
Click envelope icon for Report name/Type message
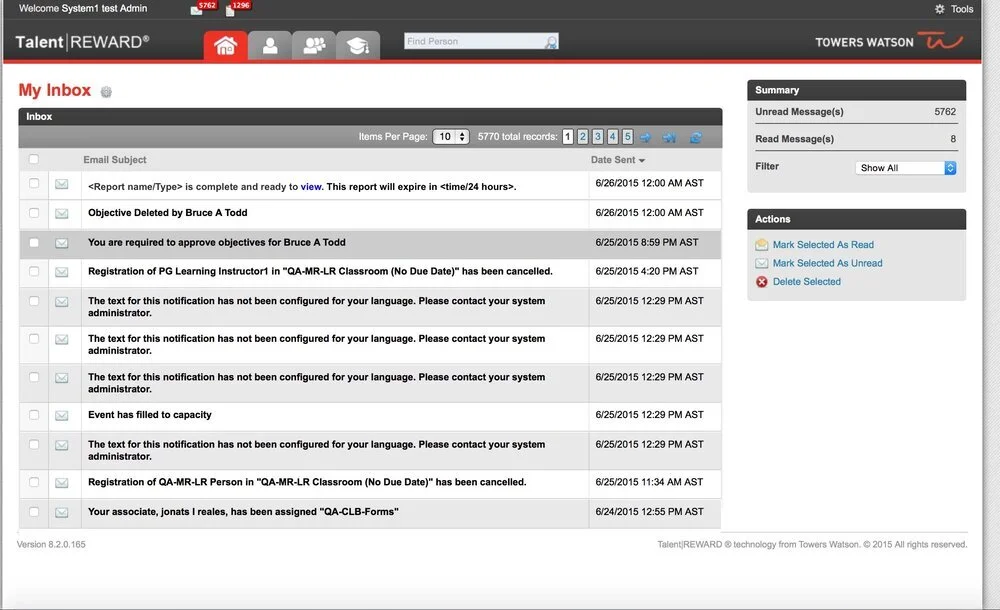(x=61, y=184)
